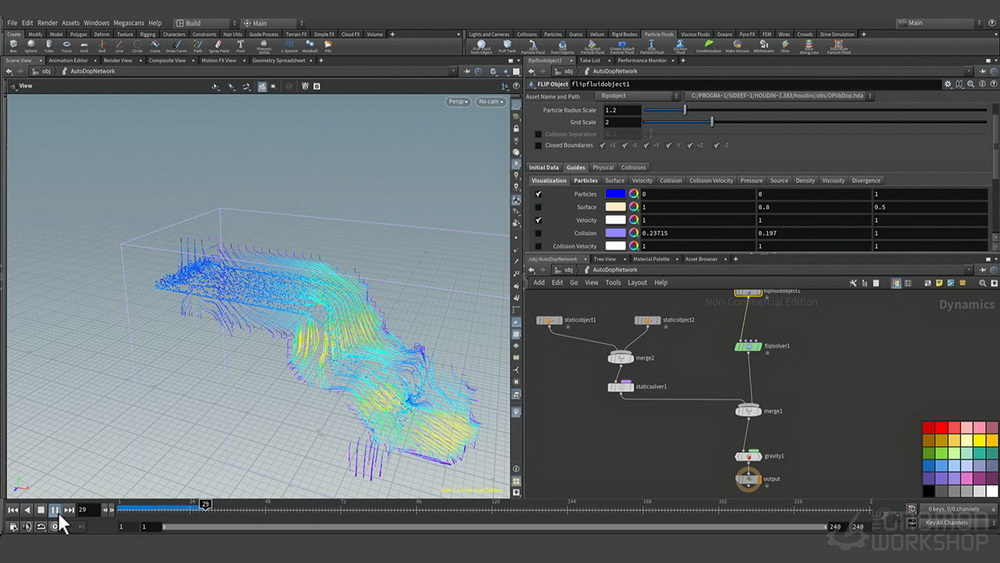The image size is (1000, 563).
Task: Open the flipobject asset name dropdown
Action: pos(638,96)
